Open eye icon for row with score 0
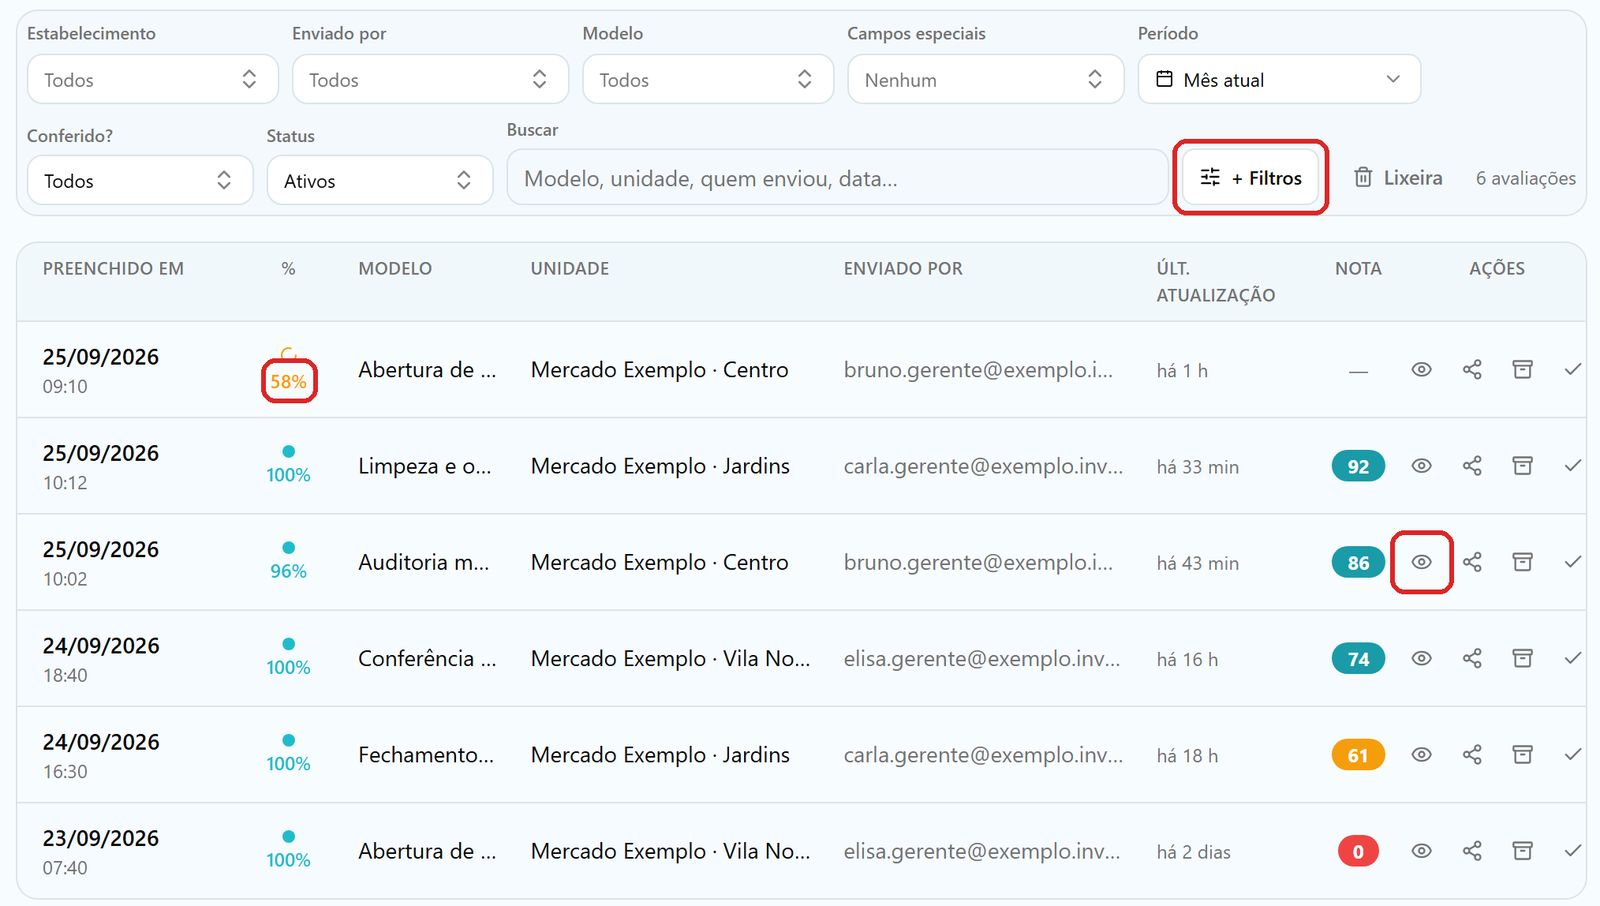1600x906 pixels. [x=1421, y=851]
